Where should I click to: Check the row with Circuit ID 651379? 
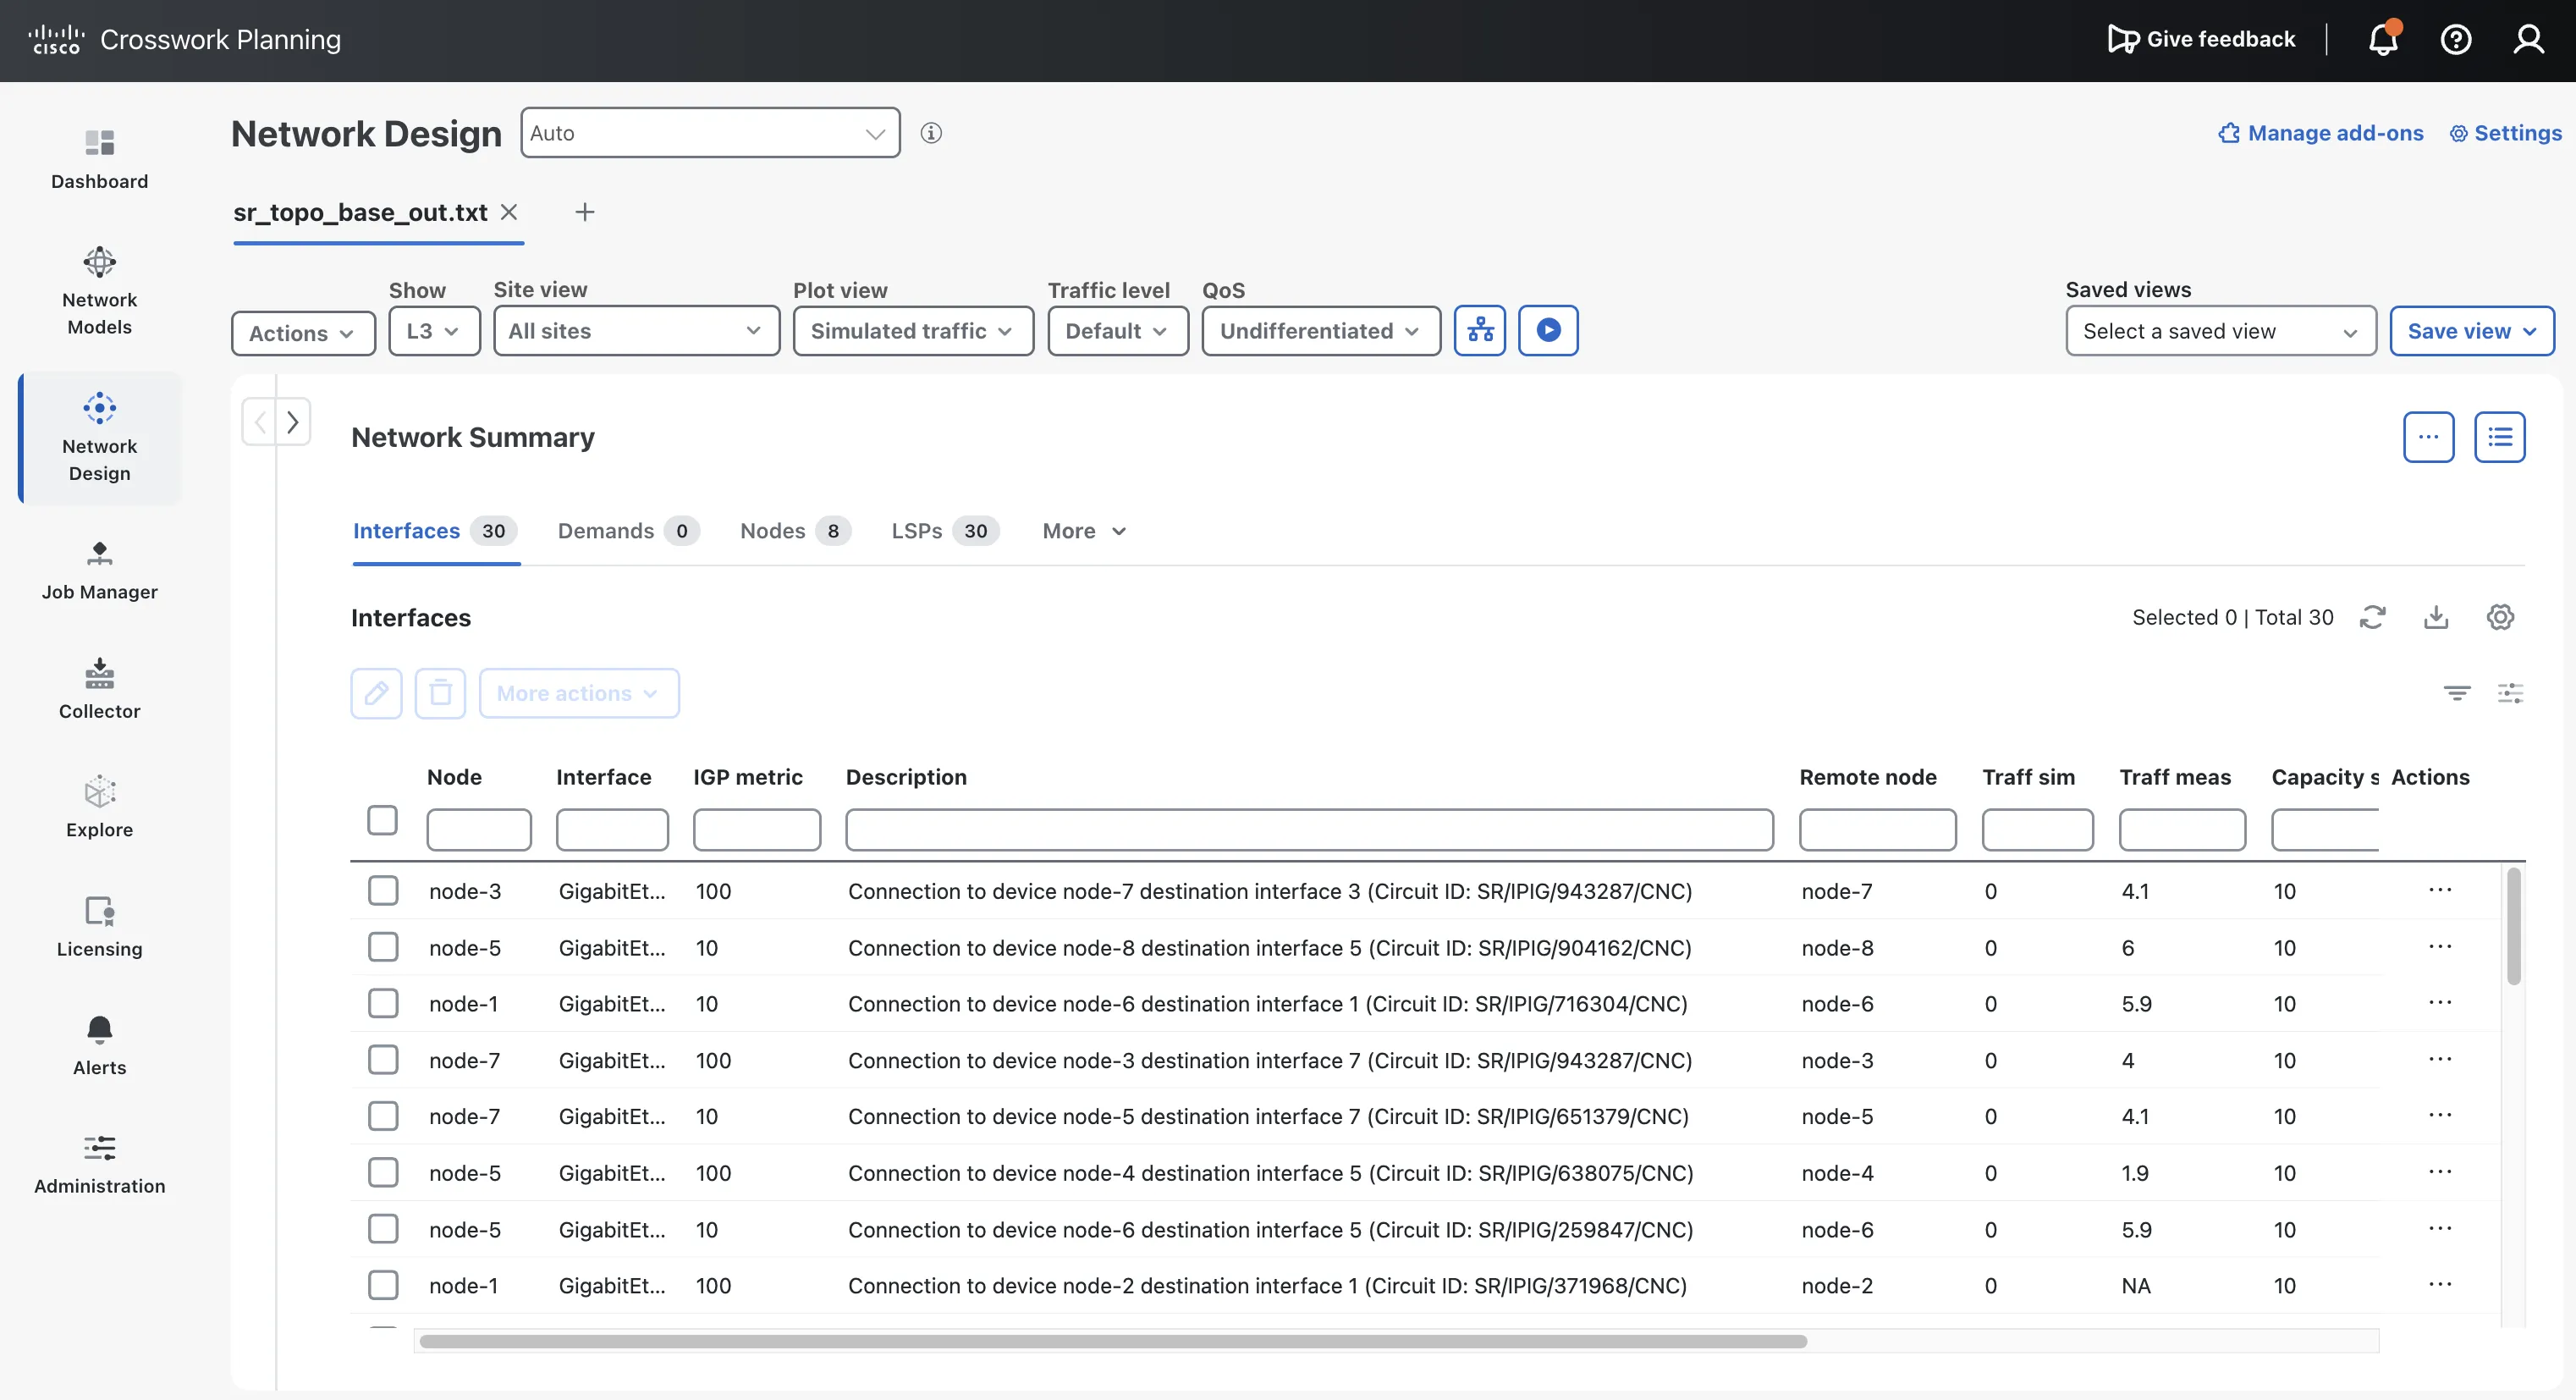383,1116
